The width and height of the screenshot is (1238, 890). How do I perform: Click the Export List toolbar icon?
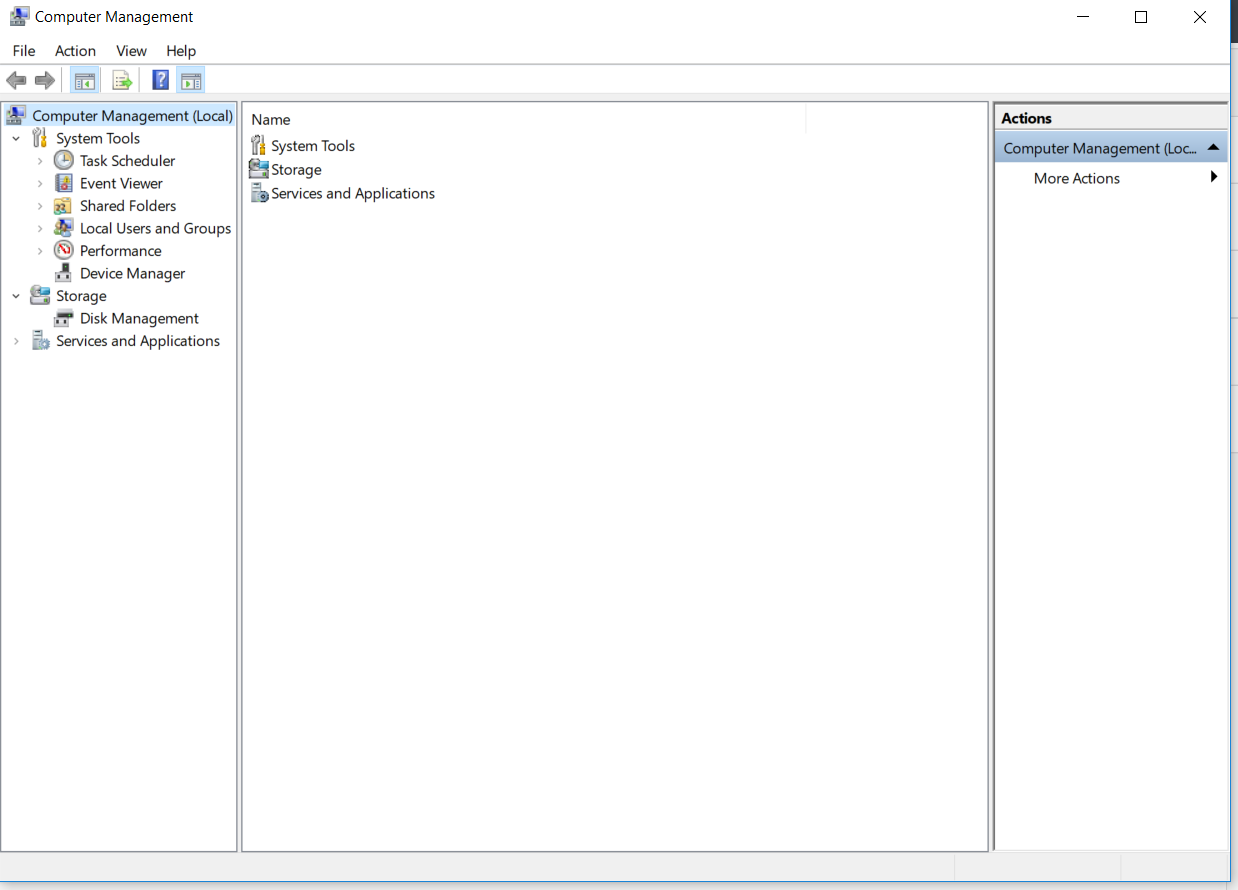click(x=122, y=80)
